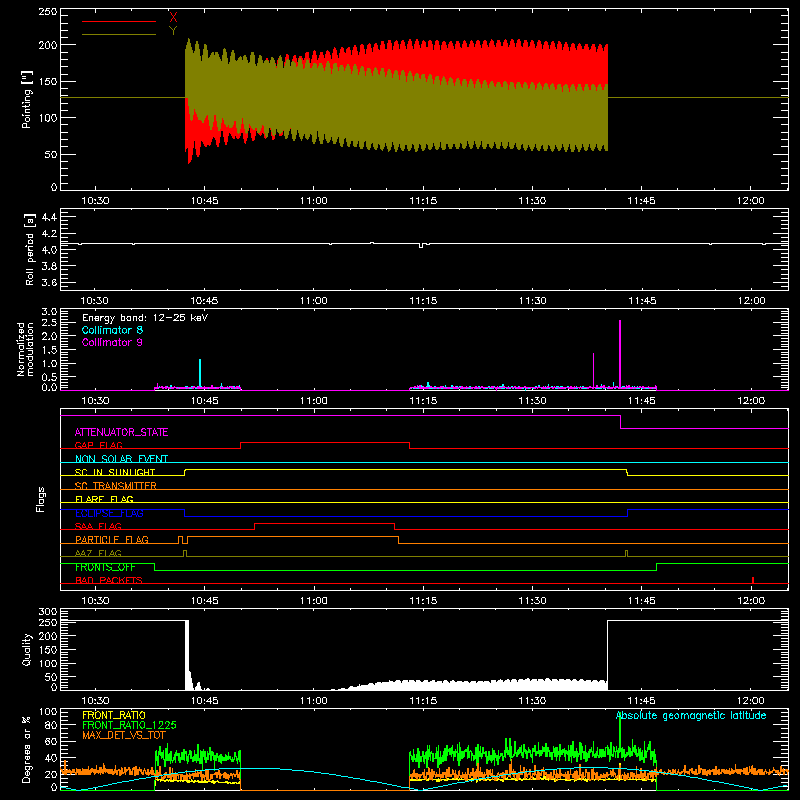Screen dimensions: 800x800
Task: Click the 'Degrees or %' axis title
Action: point(27,749)
